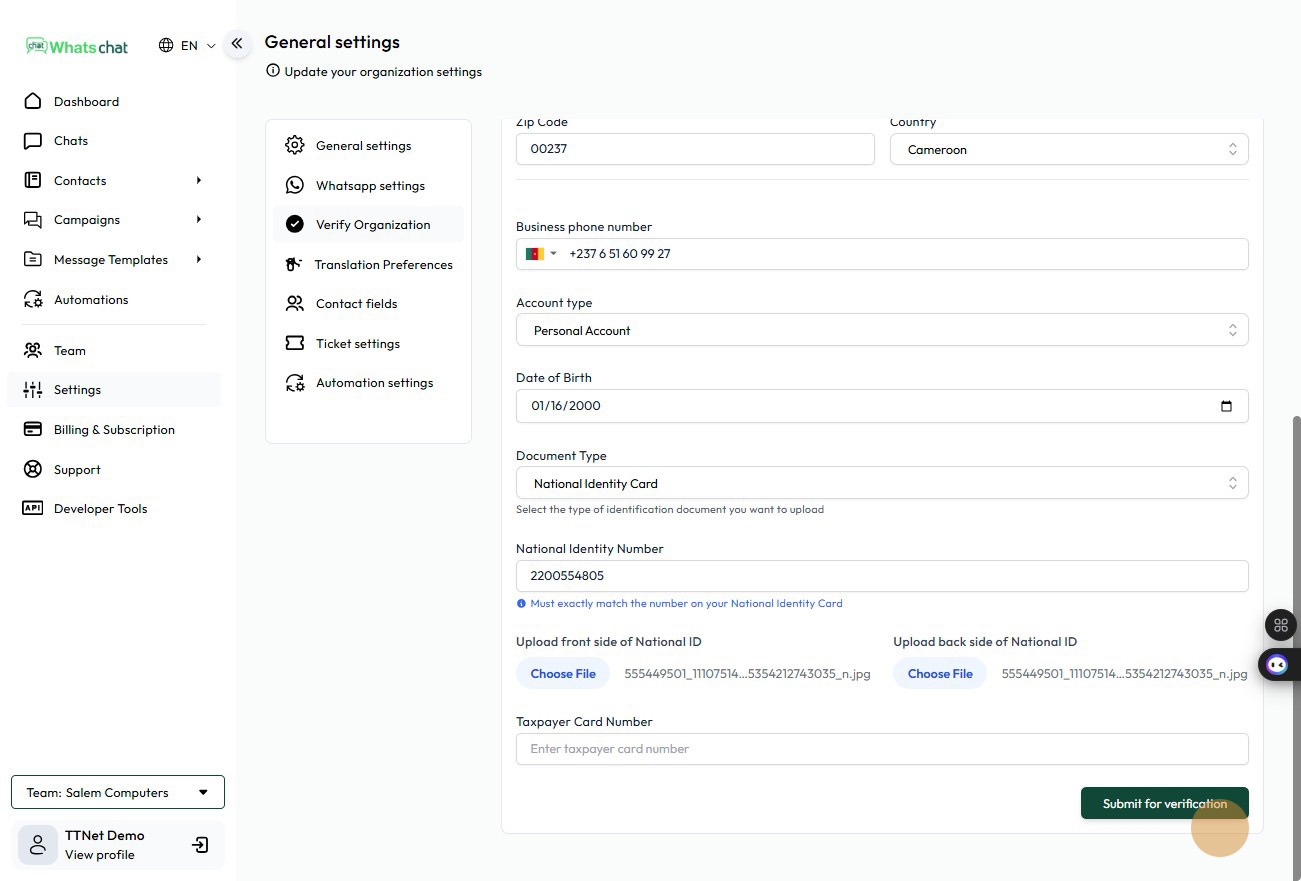The width and height of the screenshot is (1301, 881).
Task: Open the Team: Salem Computers selector
Action: 118,793
